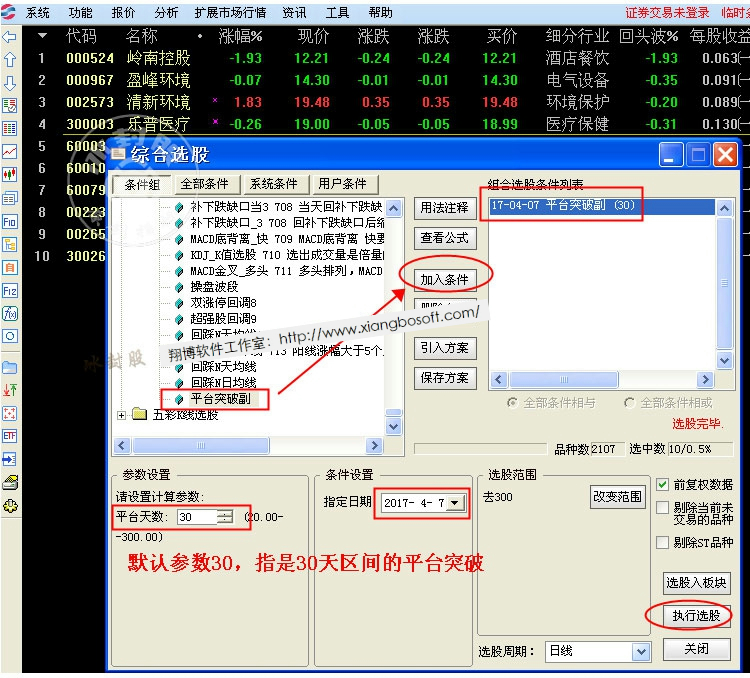Switch to the 系统条件 tab
Image resolution: width=750 pixels, height=678 pixels.
click(x=274, y=184)
